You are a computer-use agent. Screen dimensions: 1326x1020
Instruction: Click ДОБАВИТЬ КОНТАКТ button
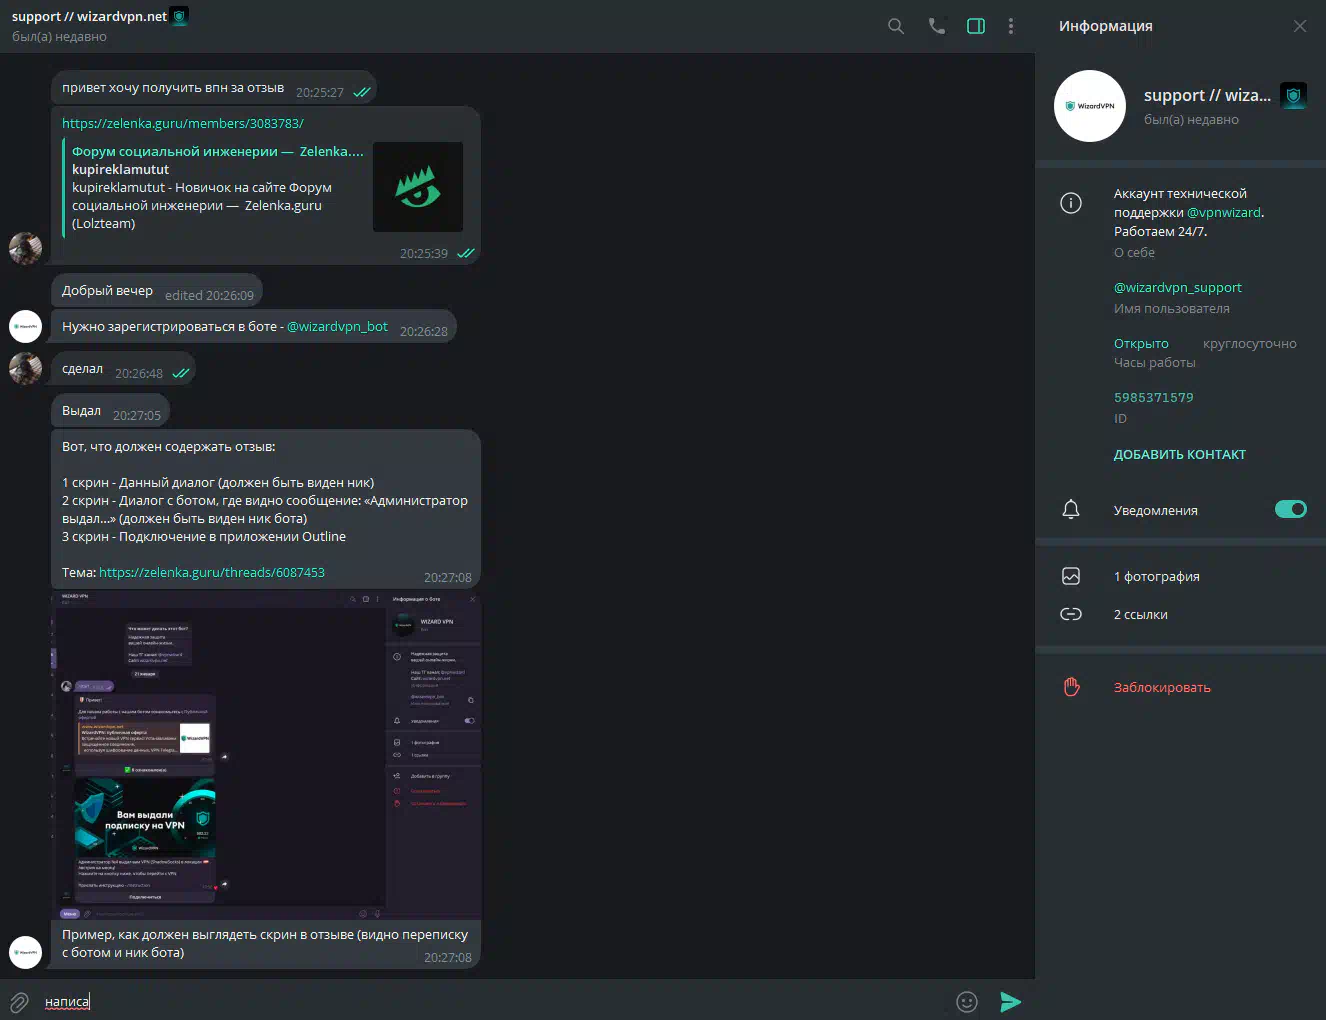[1180, 454]
